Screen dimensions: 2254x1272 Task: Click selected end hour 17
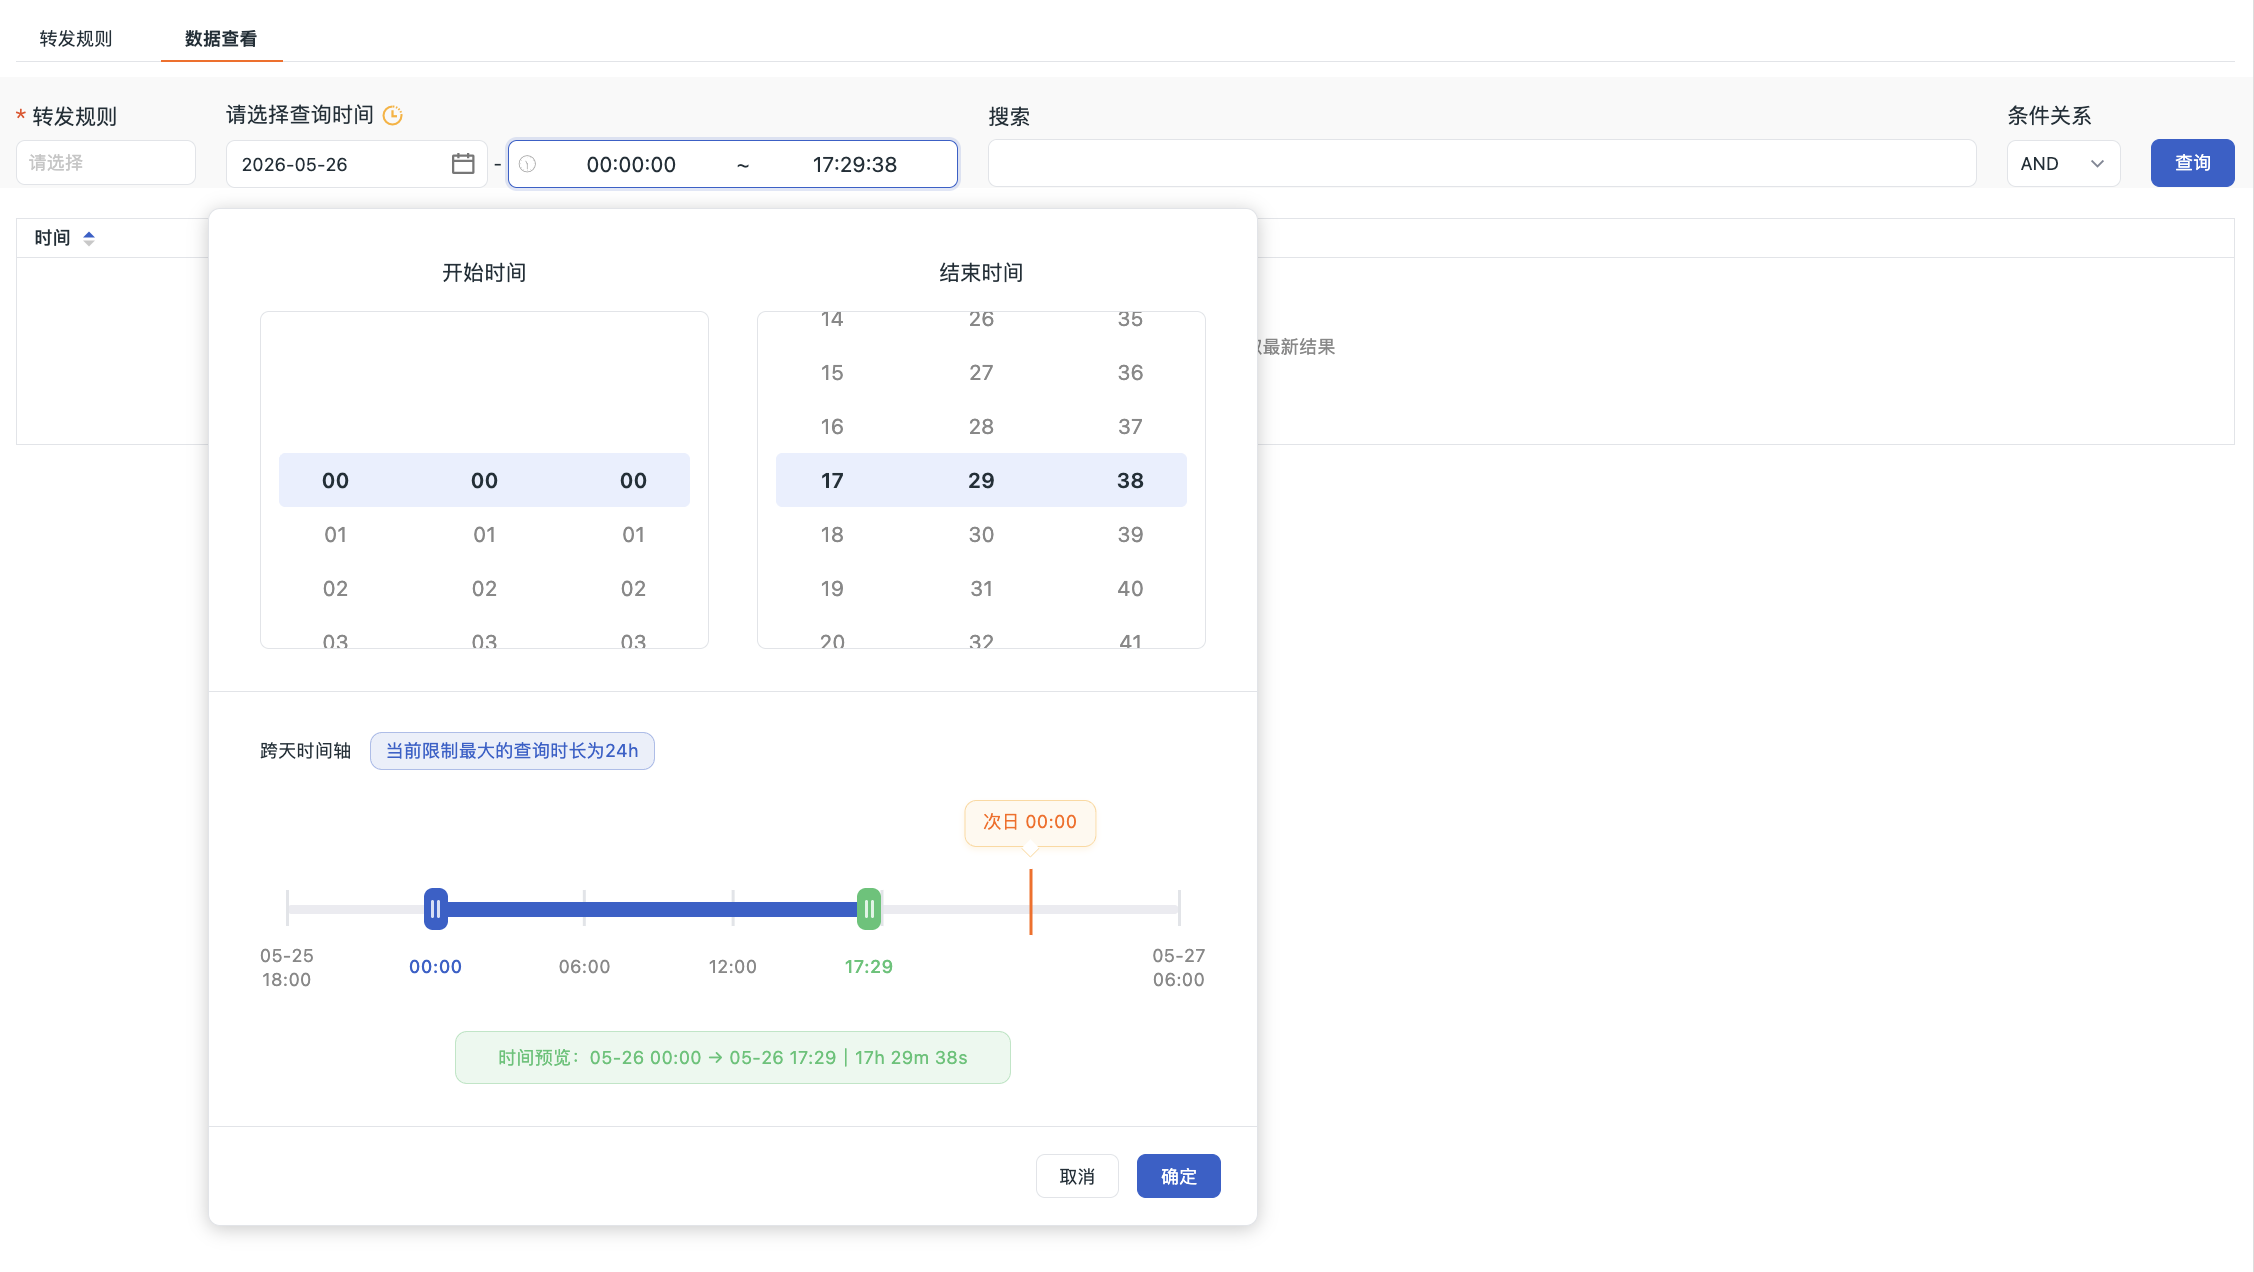pyautogui.click(x=832, y=481)
